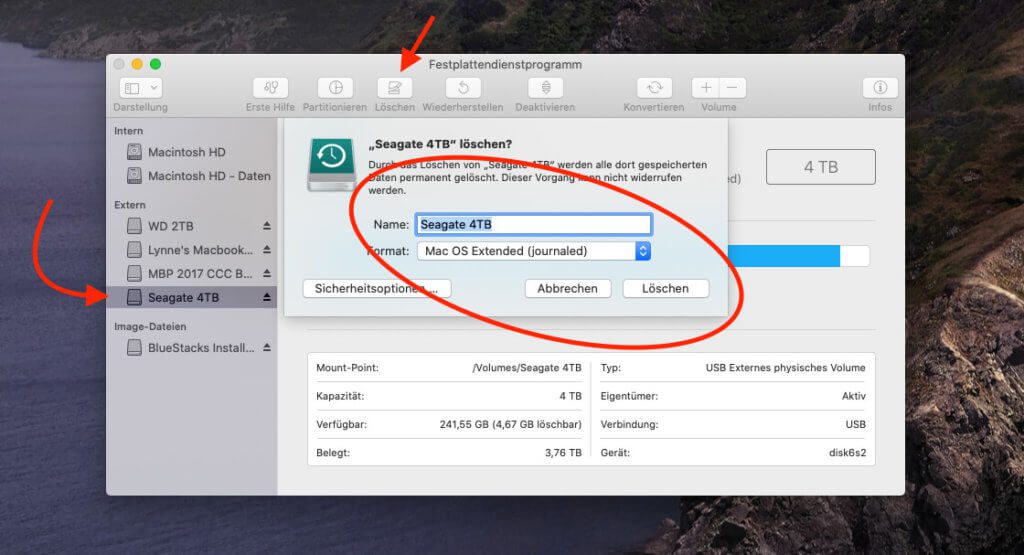Click the Infos toolbar icon
This screenshot has height=555, width=1024.
pyautogui.click(x=880, y=88)
